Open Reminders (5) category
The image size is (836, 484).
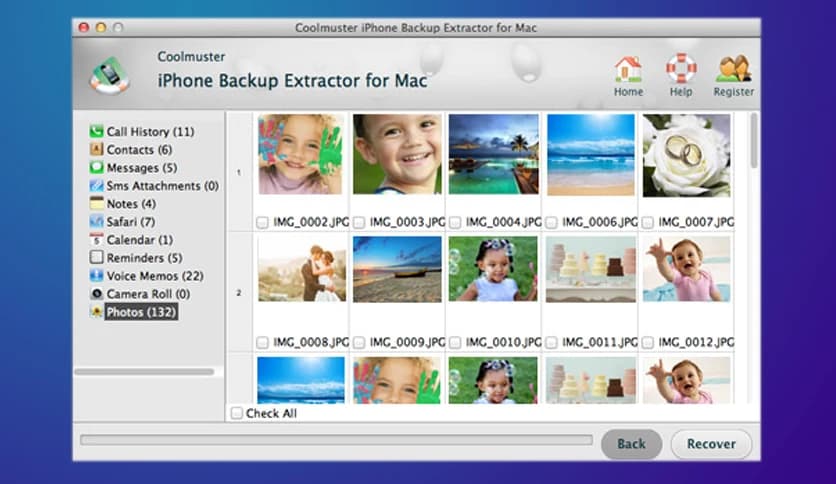(x=144, y=257)
